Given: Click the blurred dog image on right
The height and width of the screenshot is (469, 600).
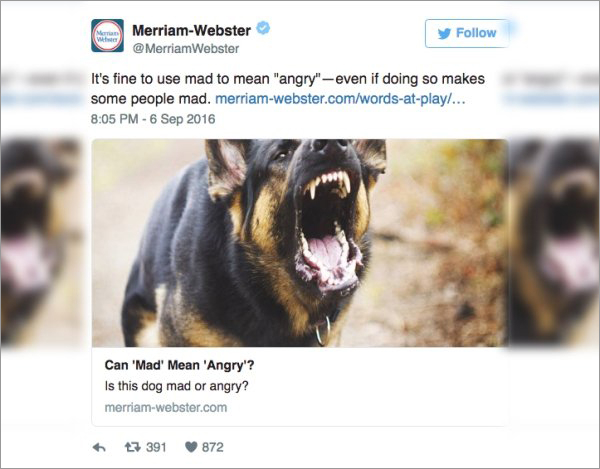Looking at the screenshot, I should tap(554, 243).
